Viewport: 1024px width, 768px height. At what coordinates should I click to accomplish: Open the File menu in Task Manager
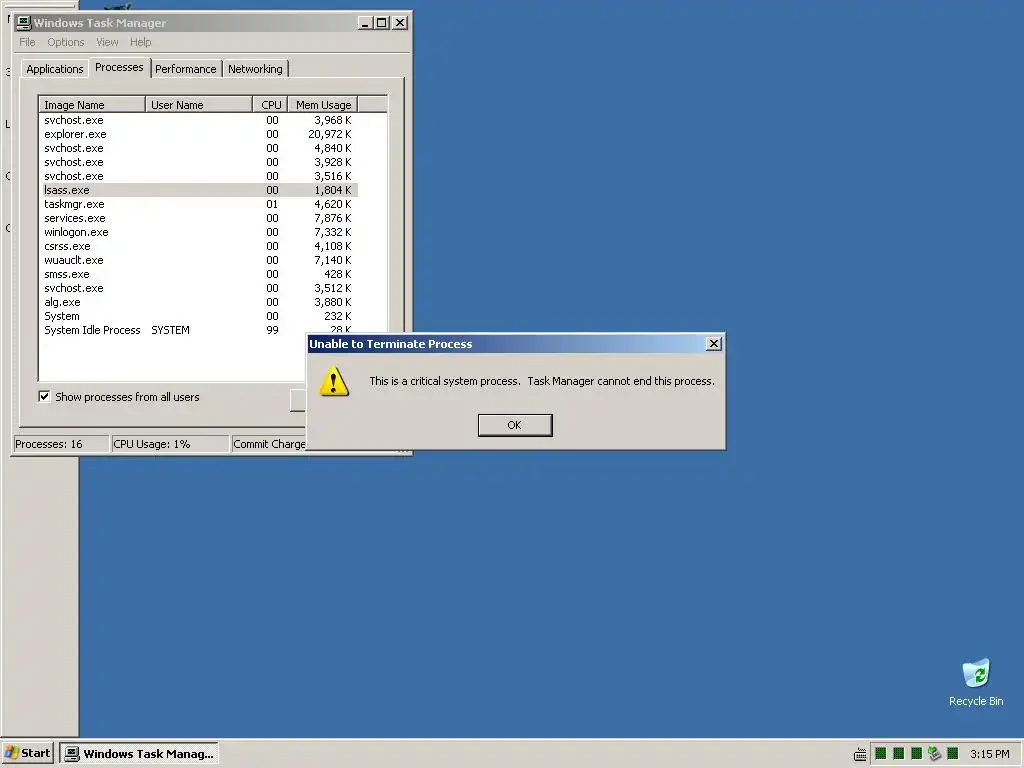pyautogui.click(x=27, y=42)
